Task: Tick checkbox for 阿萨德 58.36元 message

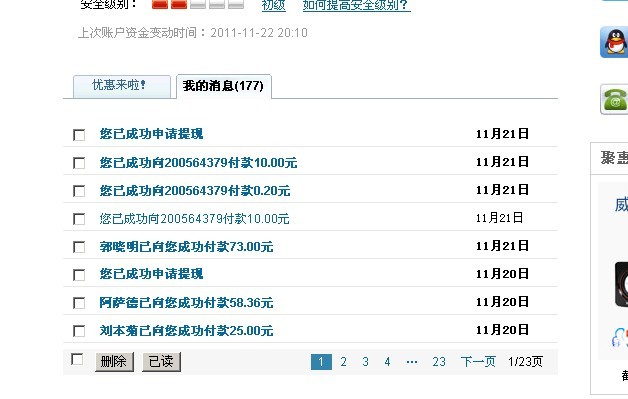Action: (79, 303)
